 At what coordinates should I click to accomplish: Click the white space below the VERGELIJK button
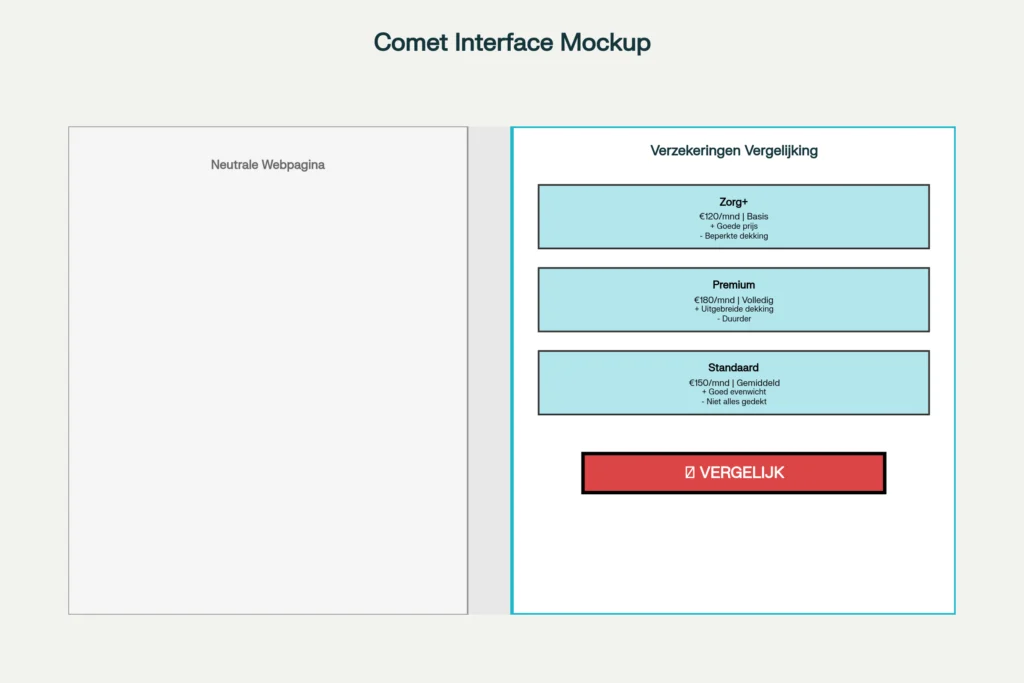(733, 555)
